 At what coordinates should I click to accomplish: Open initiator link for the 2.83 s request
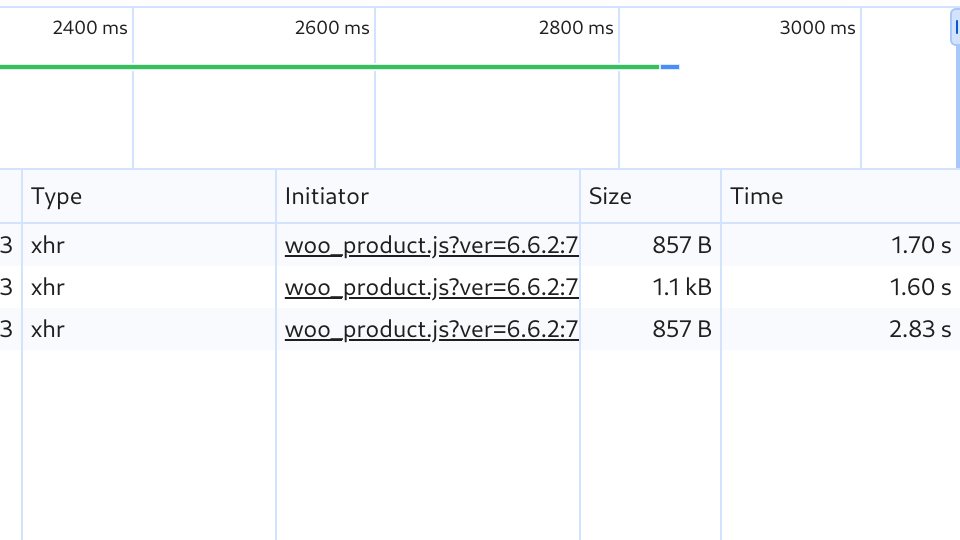pyautogui.click(x=432, y=329)
